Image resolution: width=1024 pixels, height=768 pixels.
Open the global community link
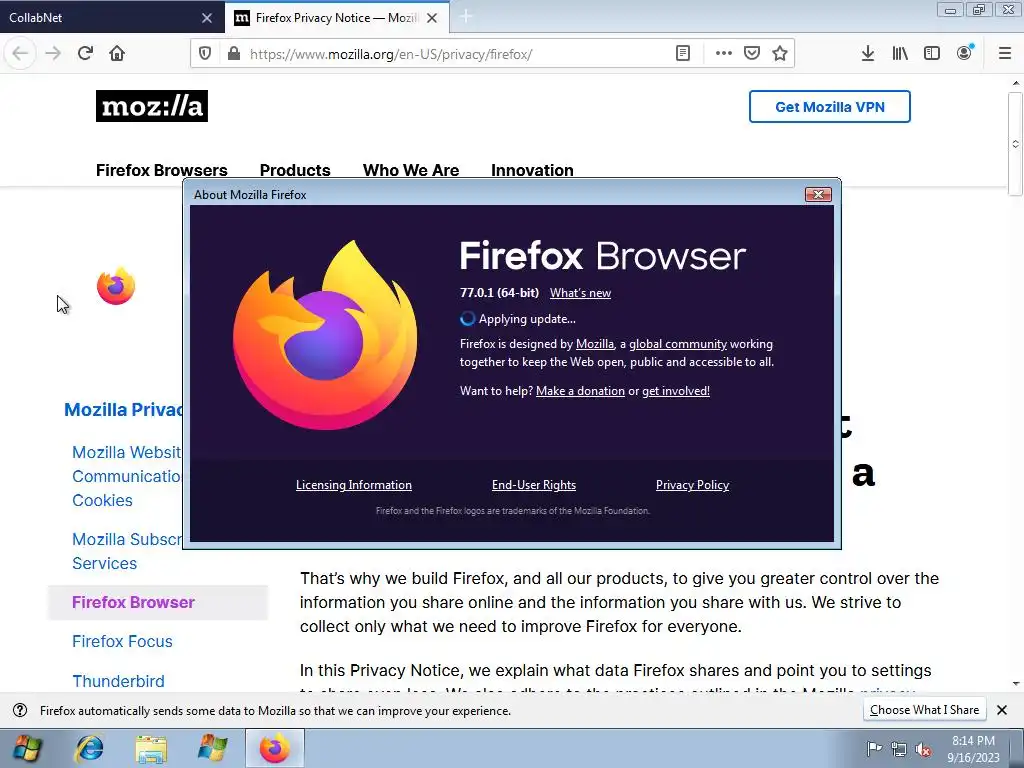click(x=678, y=344)
